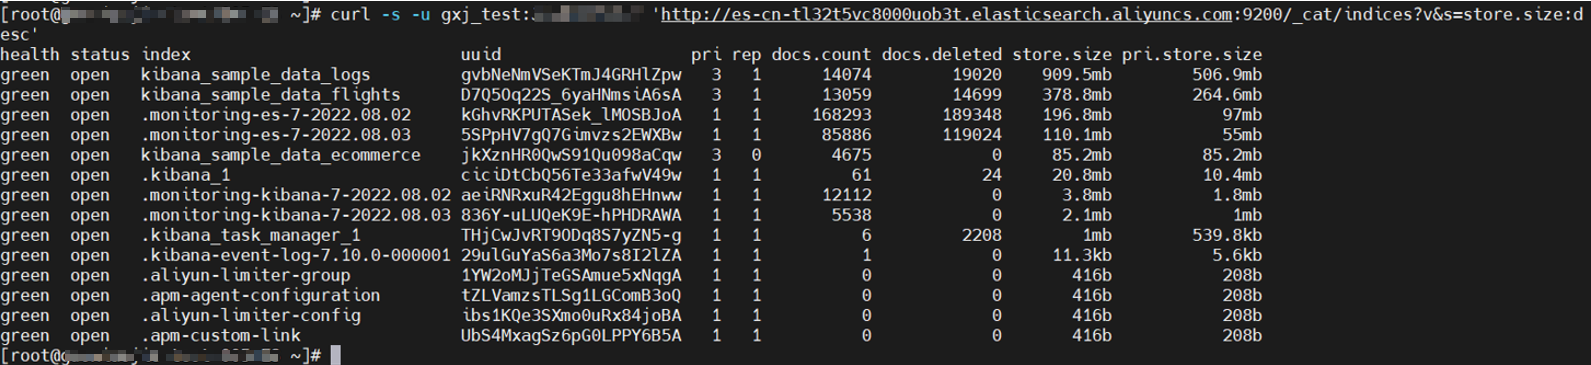Click the kibana_sample_data_flights index name
Viewport: 1591px width, 365px height.
[x=271, y=95]
